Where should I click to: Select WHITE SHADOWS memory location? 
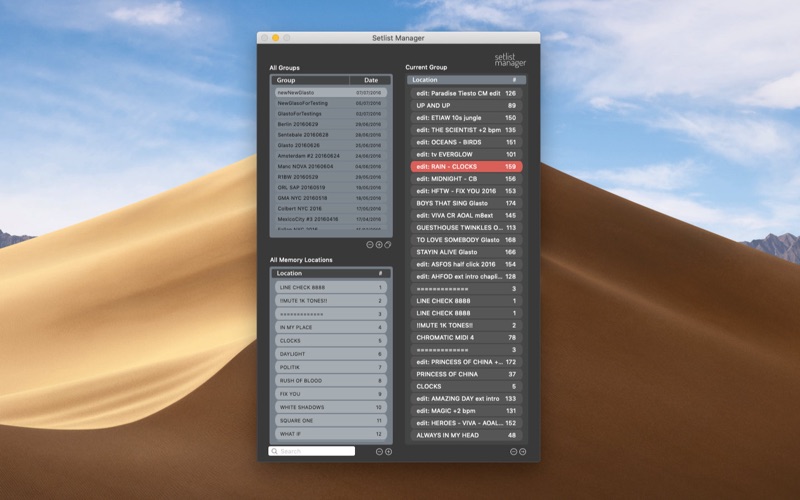pyautogui.click(x=331, y=407)
